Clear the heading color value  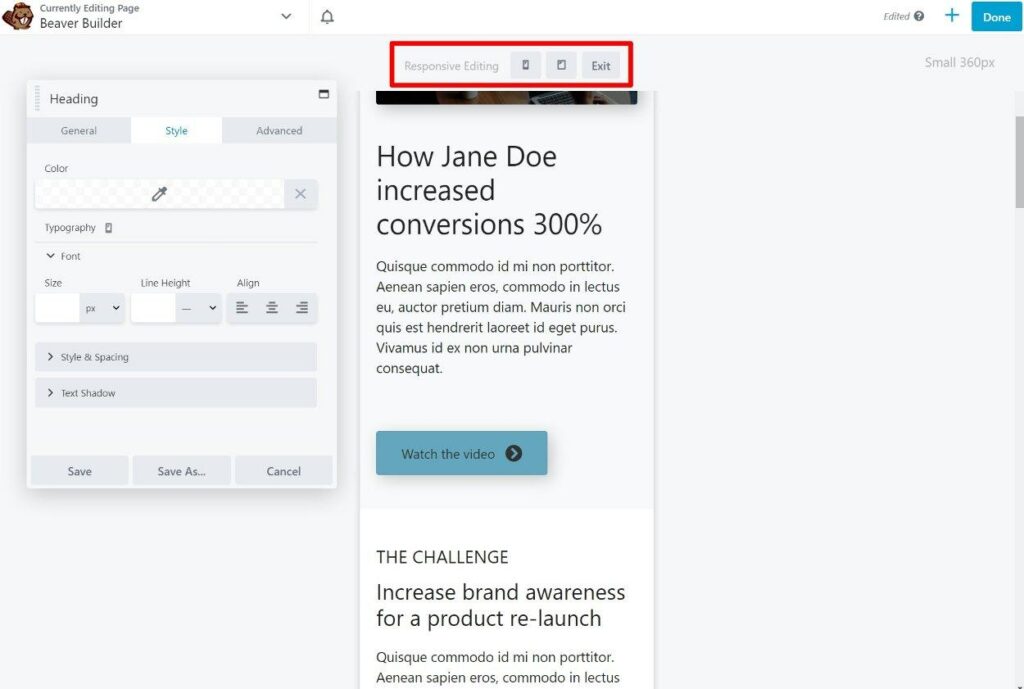(x=300, y=194)
